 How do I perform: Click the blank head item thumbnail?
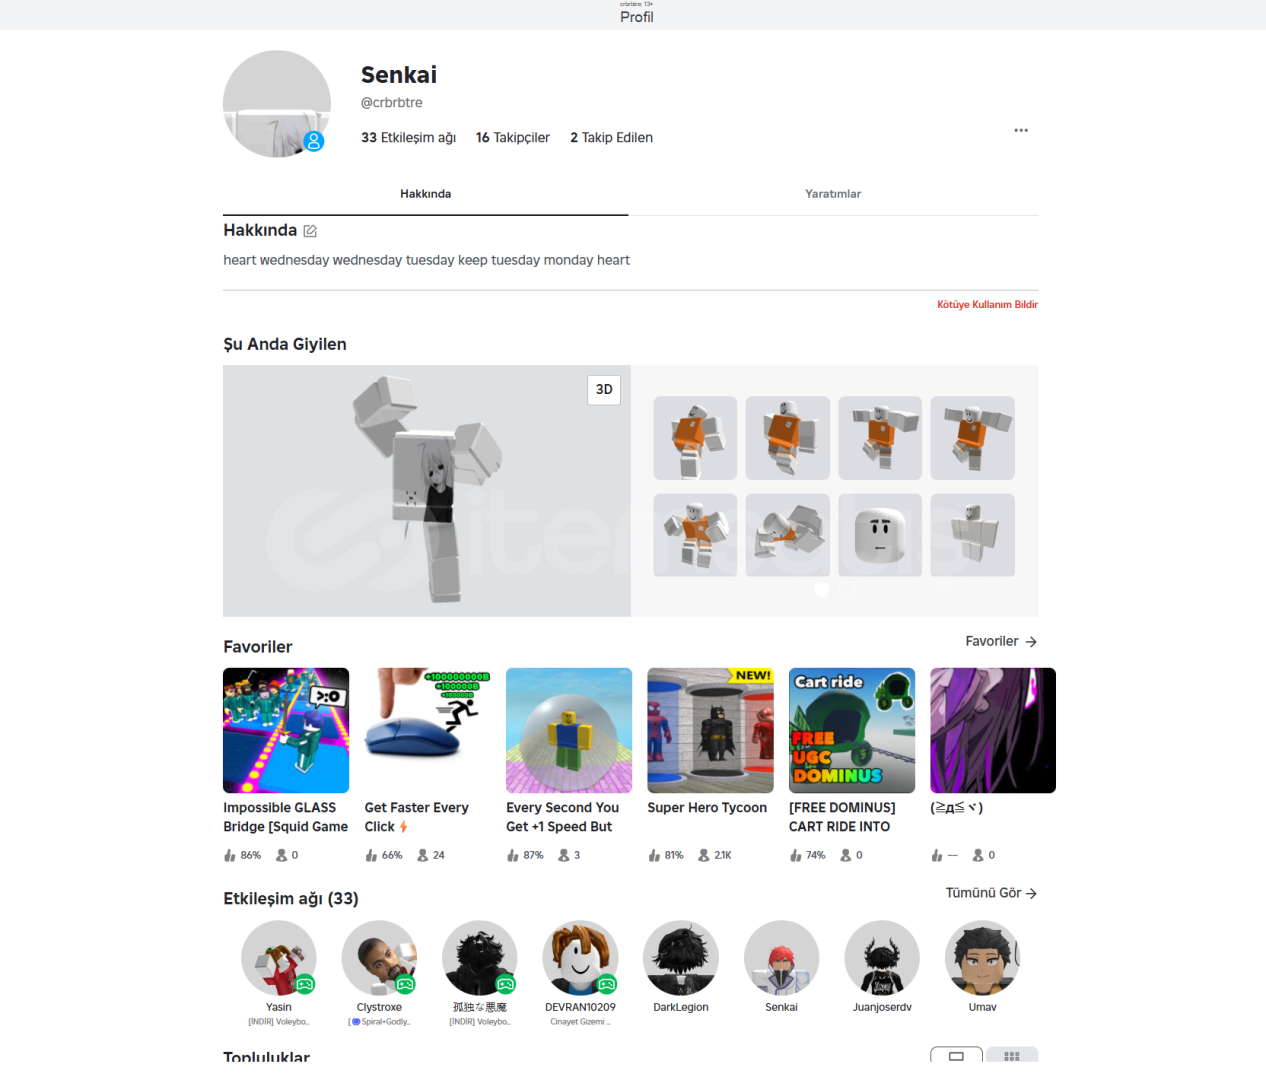point(880,535)
